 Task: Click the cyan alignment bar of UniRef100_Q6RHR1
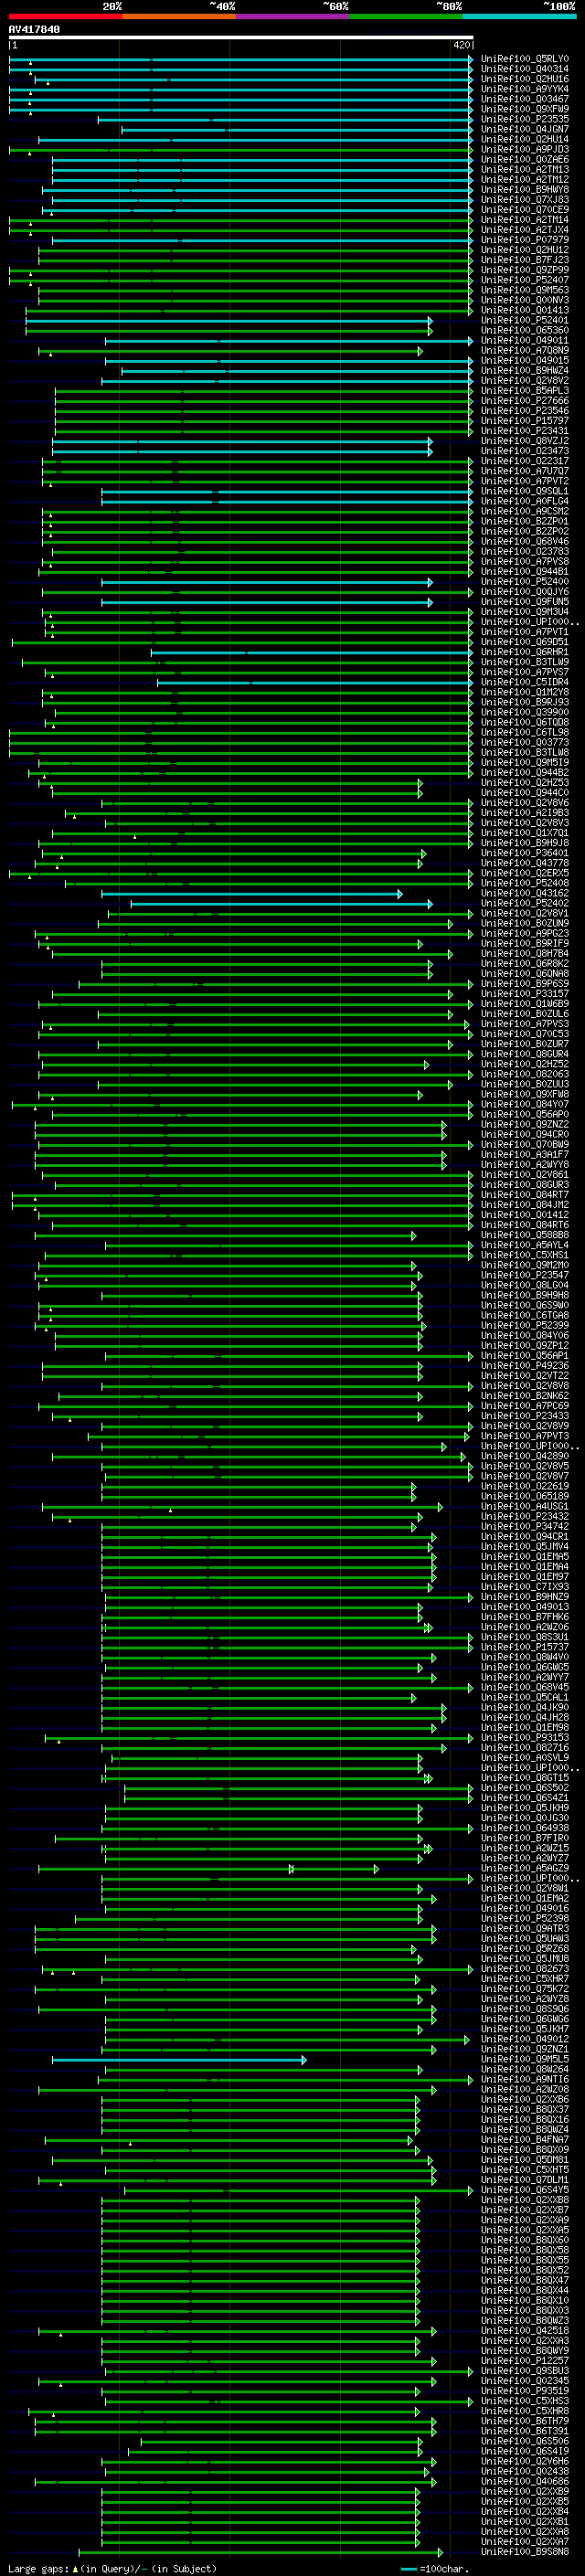tap(312, 652)
